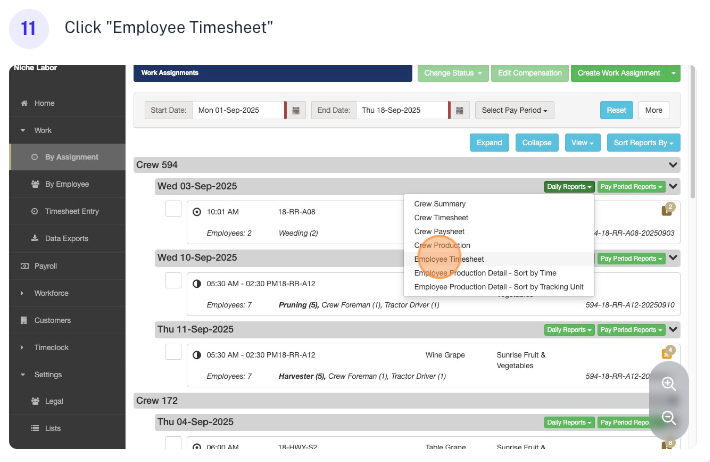
Task: Select the Wed 10-Sep Pruning assignment checkbox
Action: (173, 281)
